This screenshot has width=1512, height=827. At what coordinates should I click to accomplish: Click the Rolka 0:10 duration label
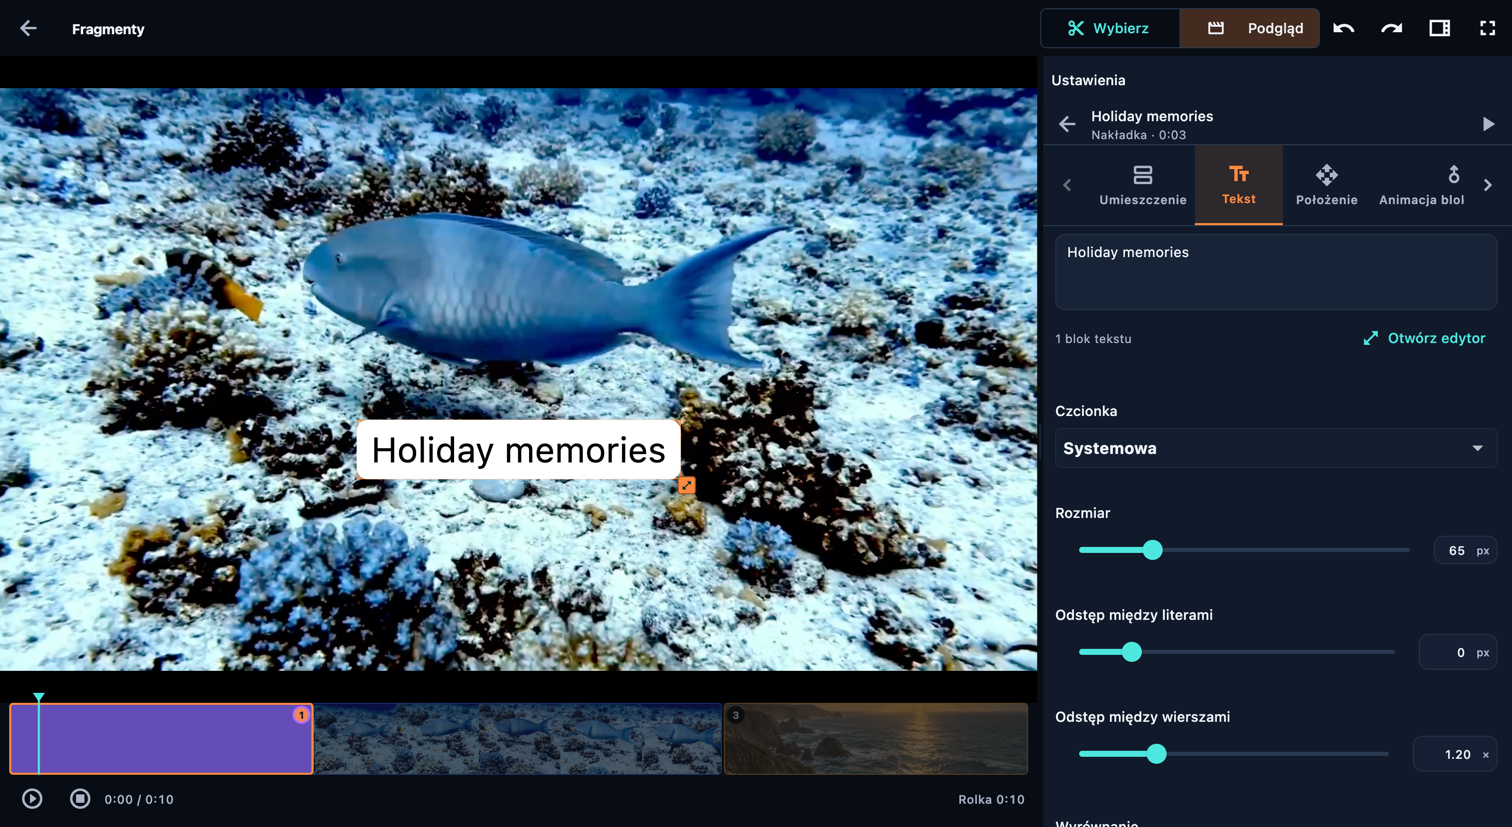coord(991,799)
